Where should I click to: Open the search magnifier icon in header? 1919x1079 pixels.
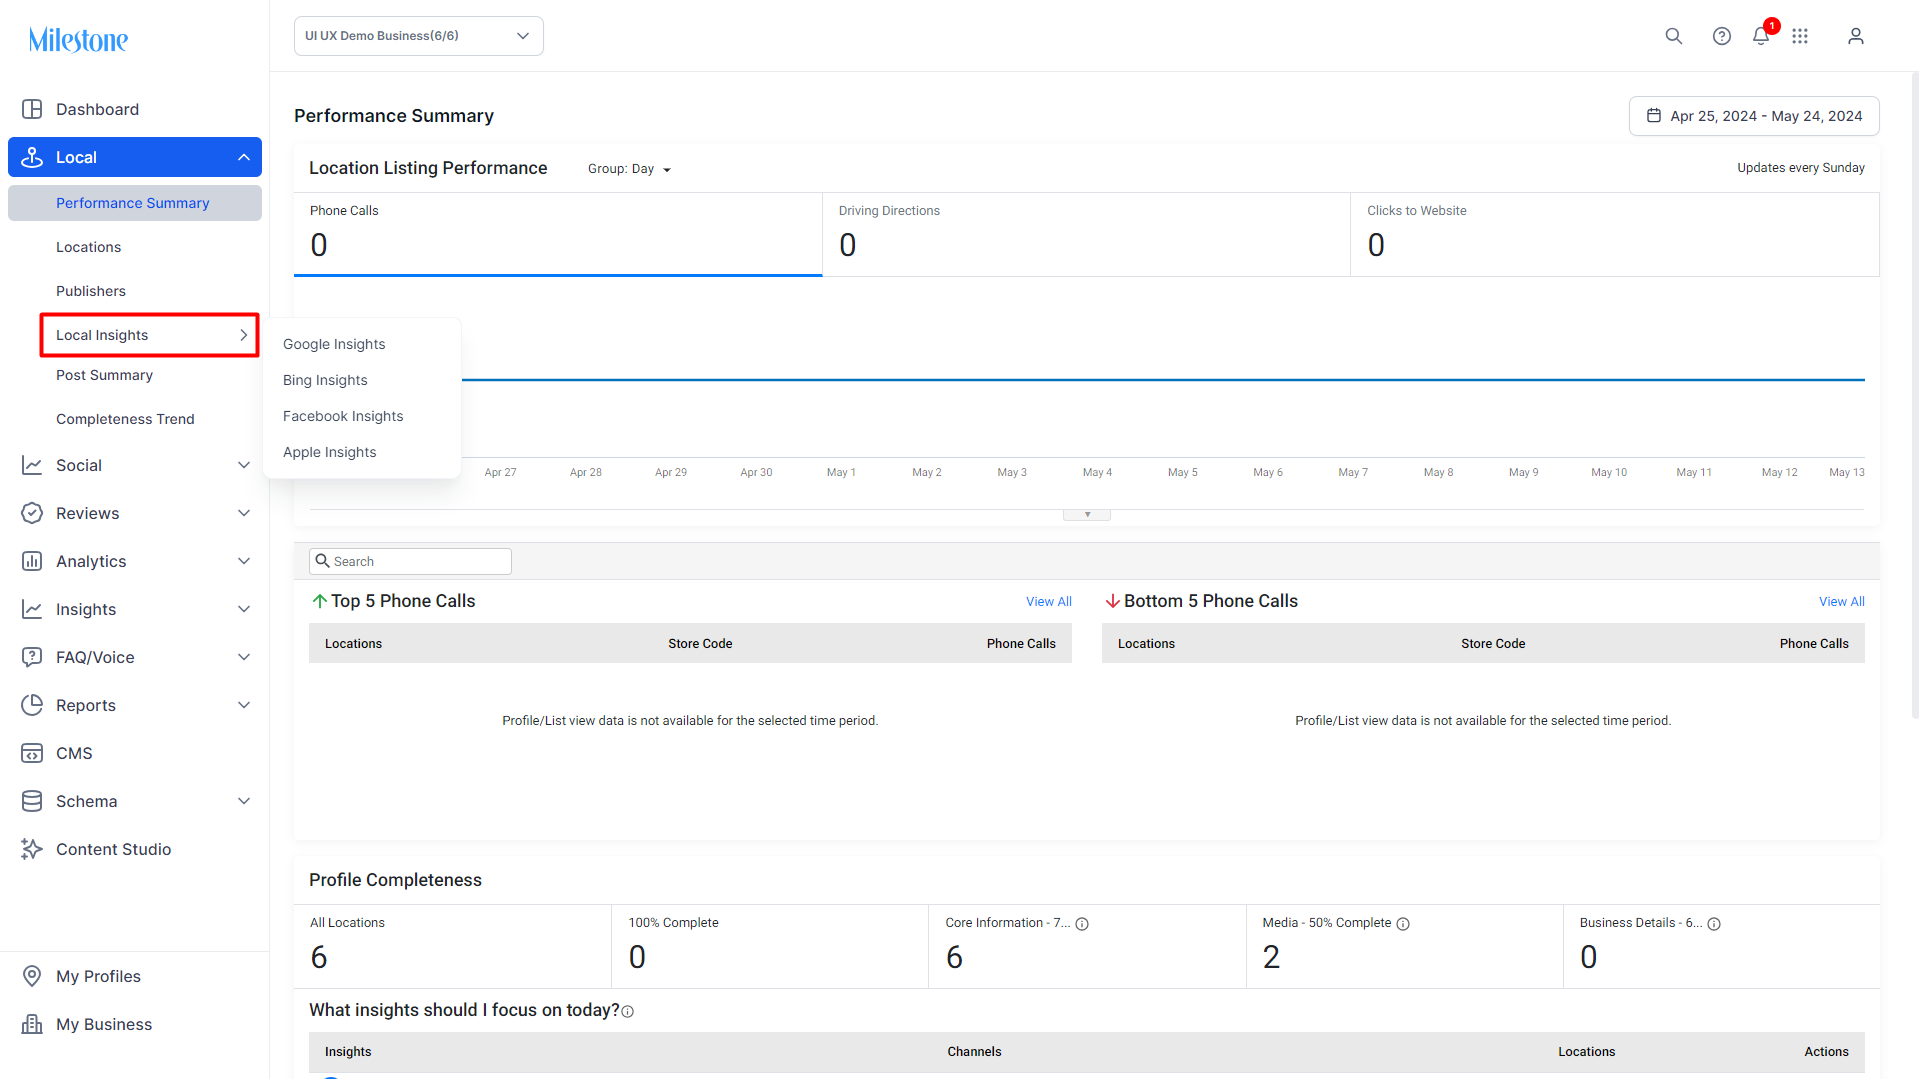pos(1673,36)
